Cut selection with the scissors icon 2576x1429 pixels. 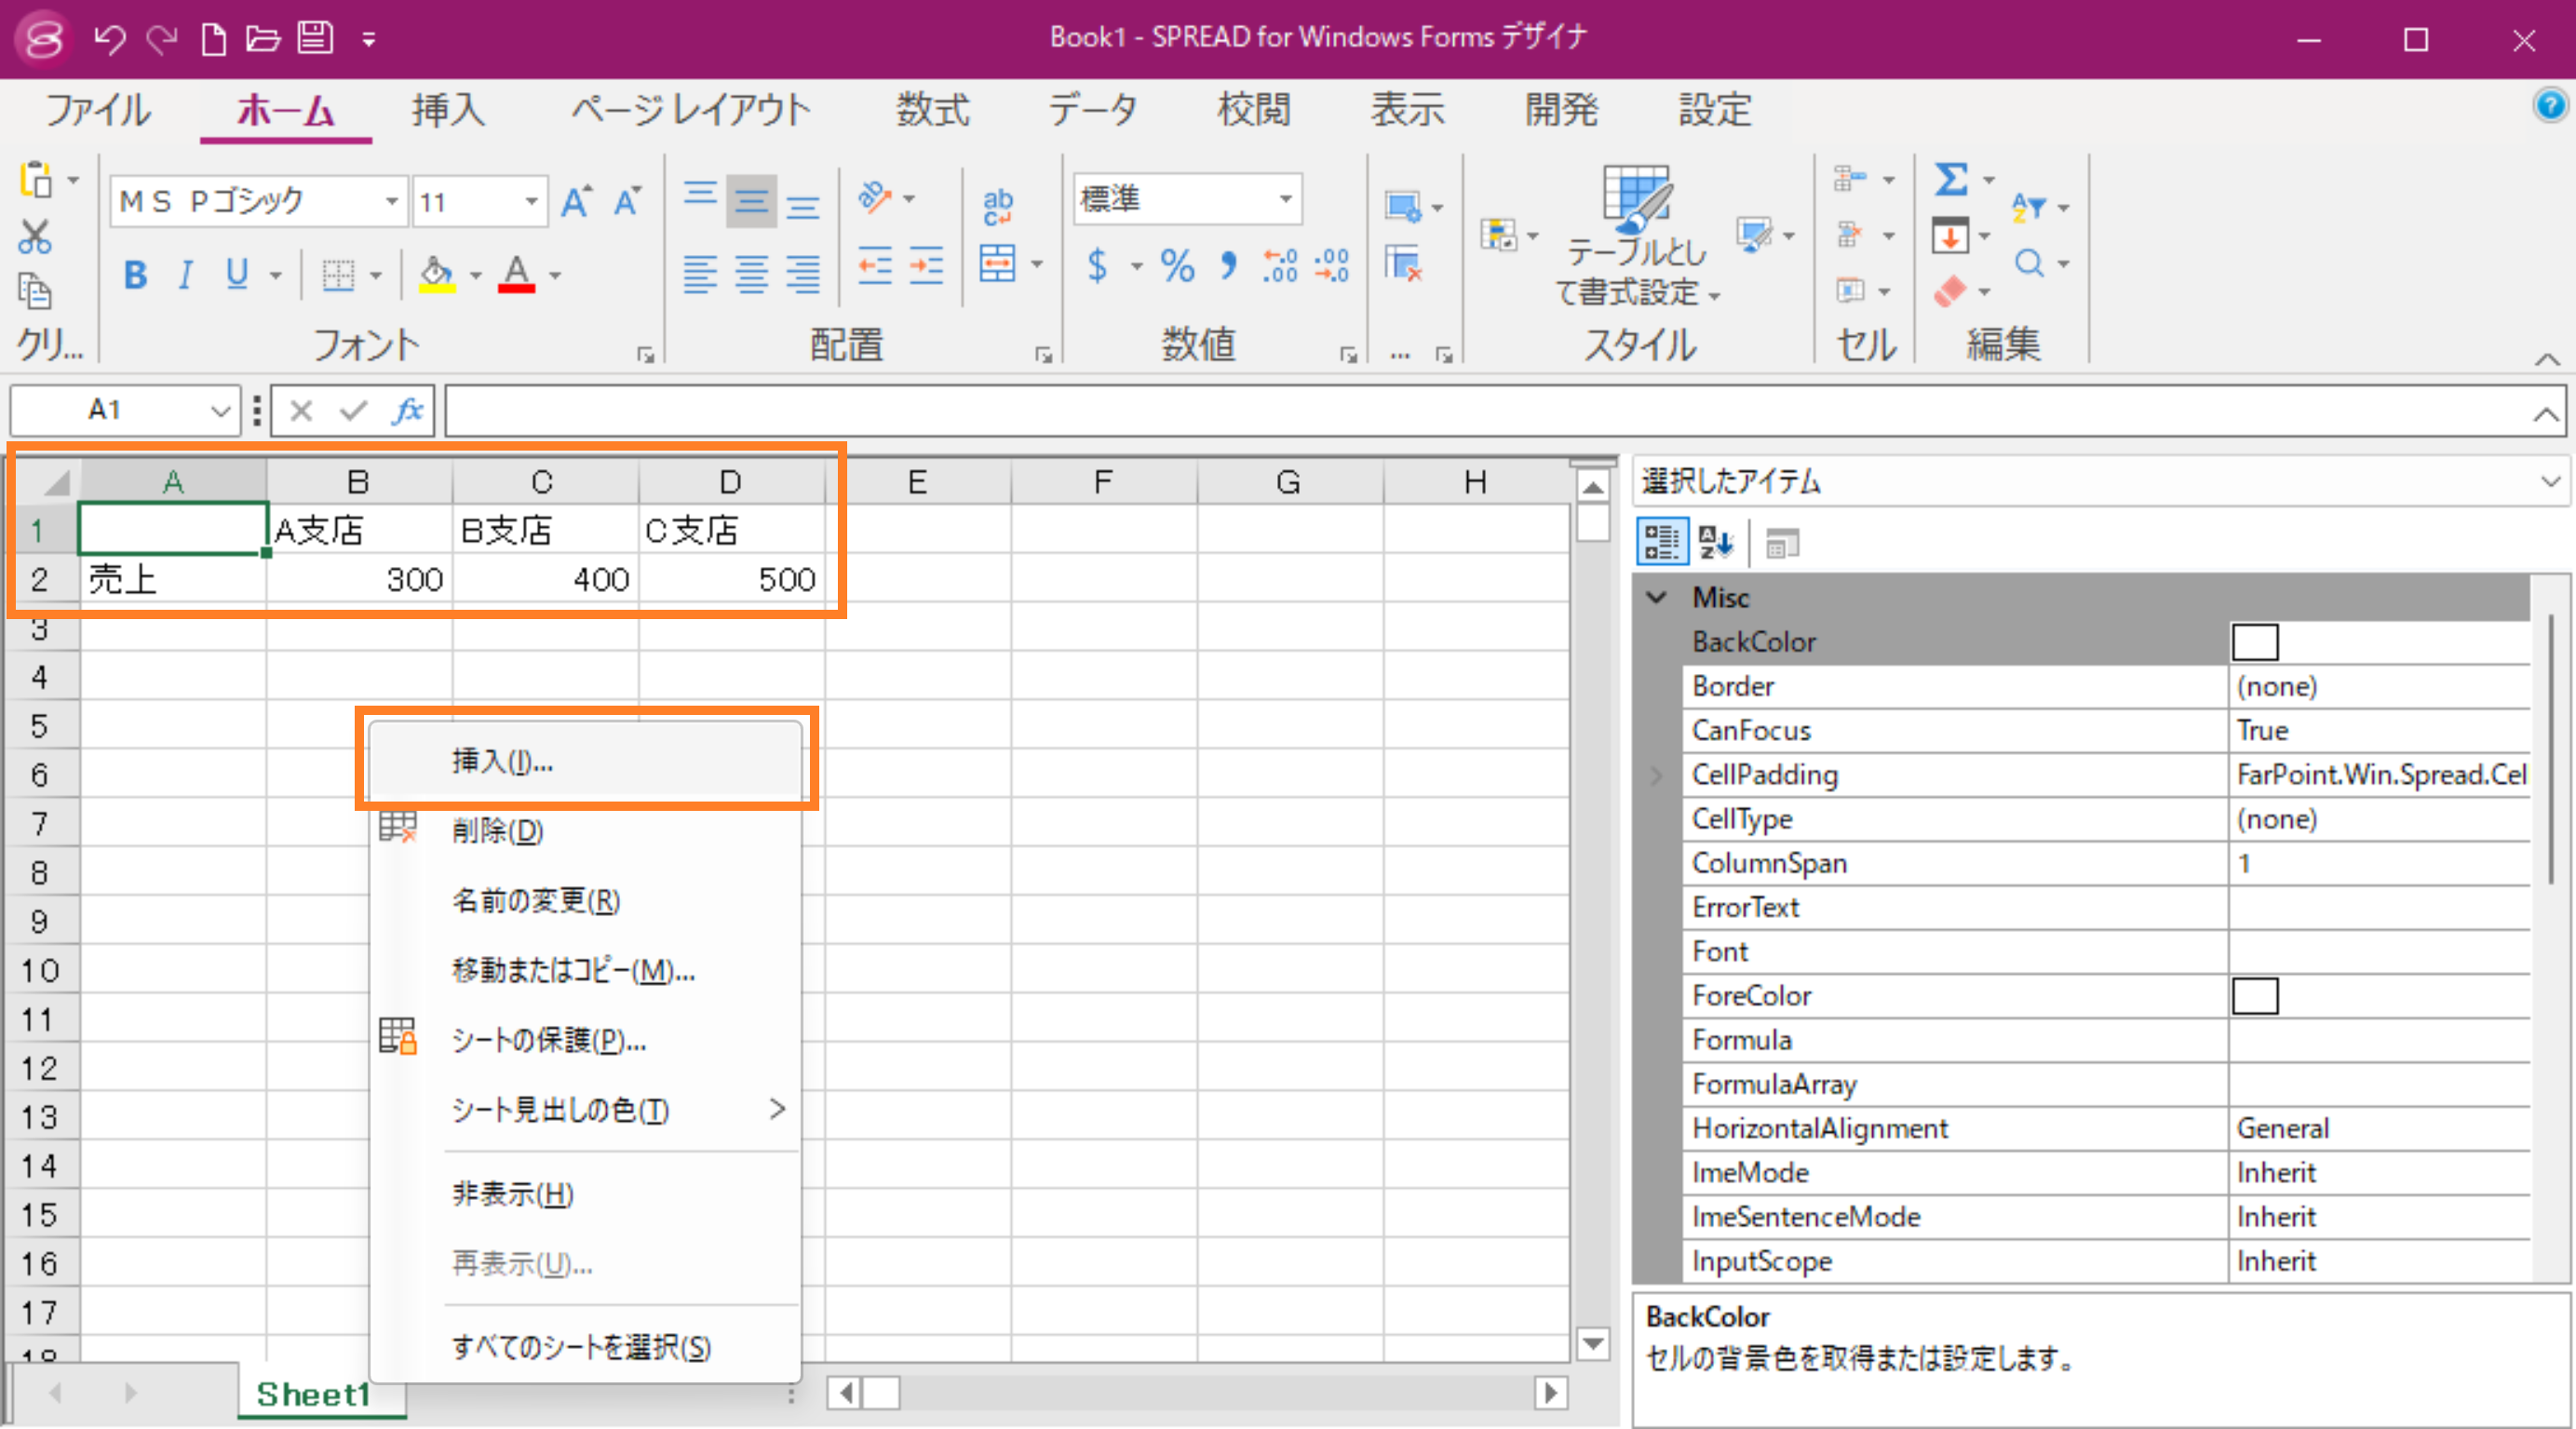click(x=35, y=236)
